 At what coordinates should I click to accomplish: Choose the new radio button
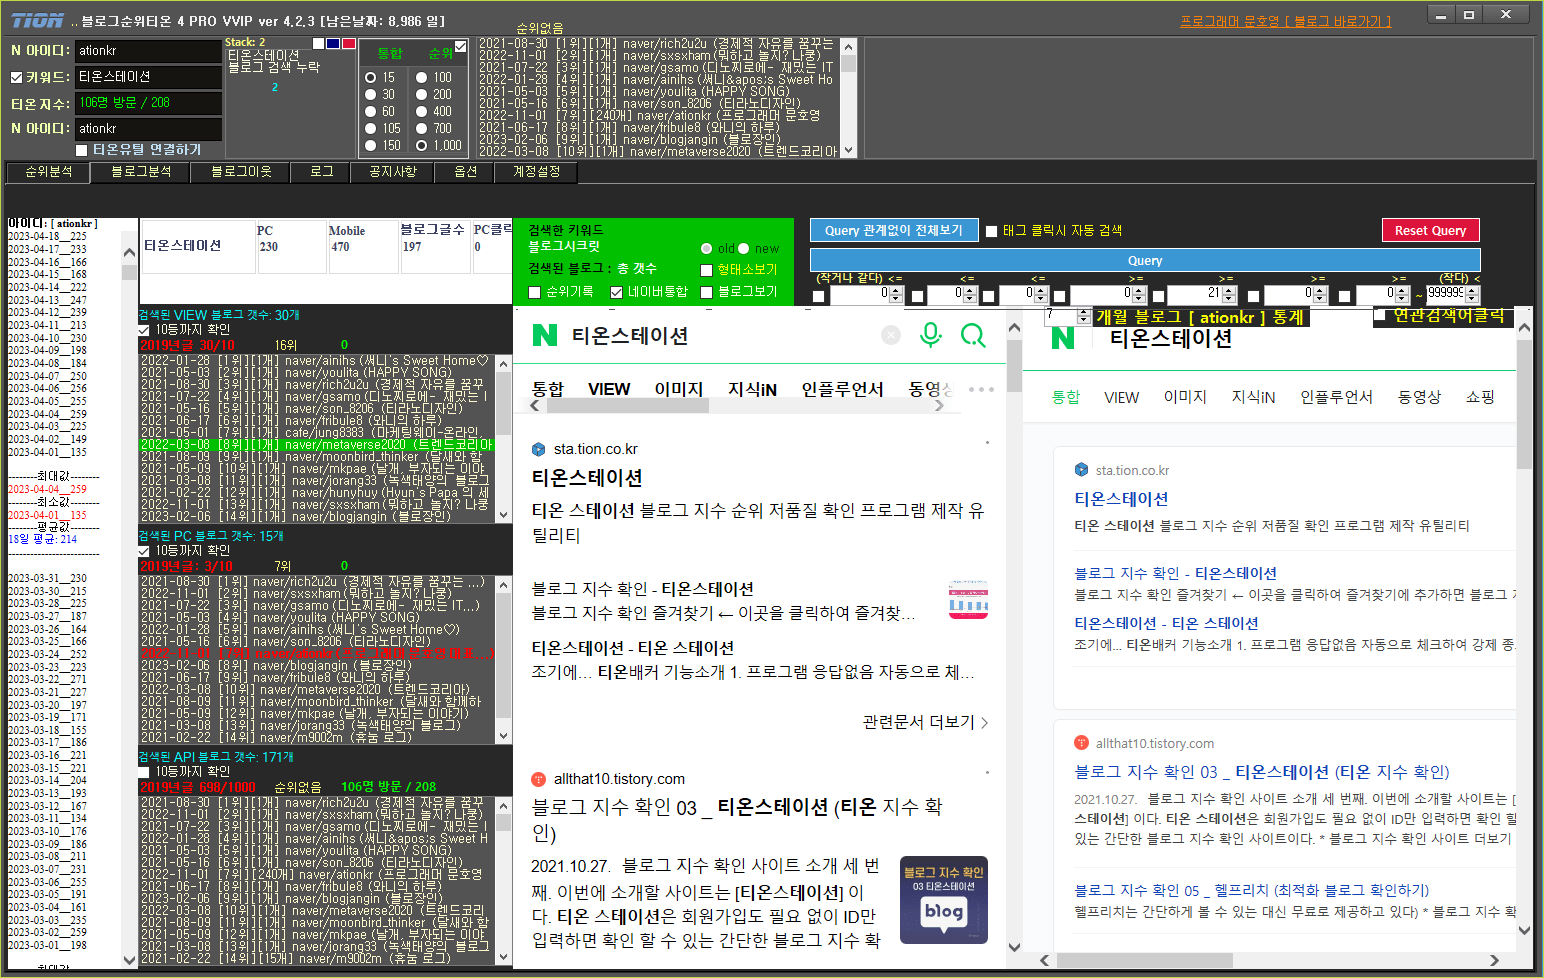pyautogui.click(x=744, y=248)
